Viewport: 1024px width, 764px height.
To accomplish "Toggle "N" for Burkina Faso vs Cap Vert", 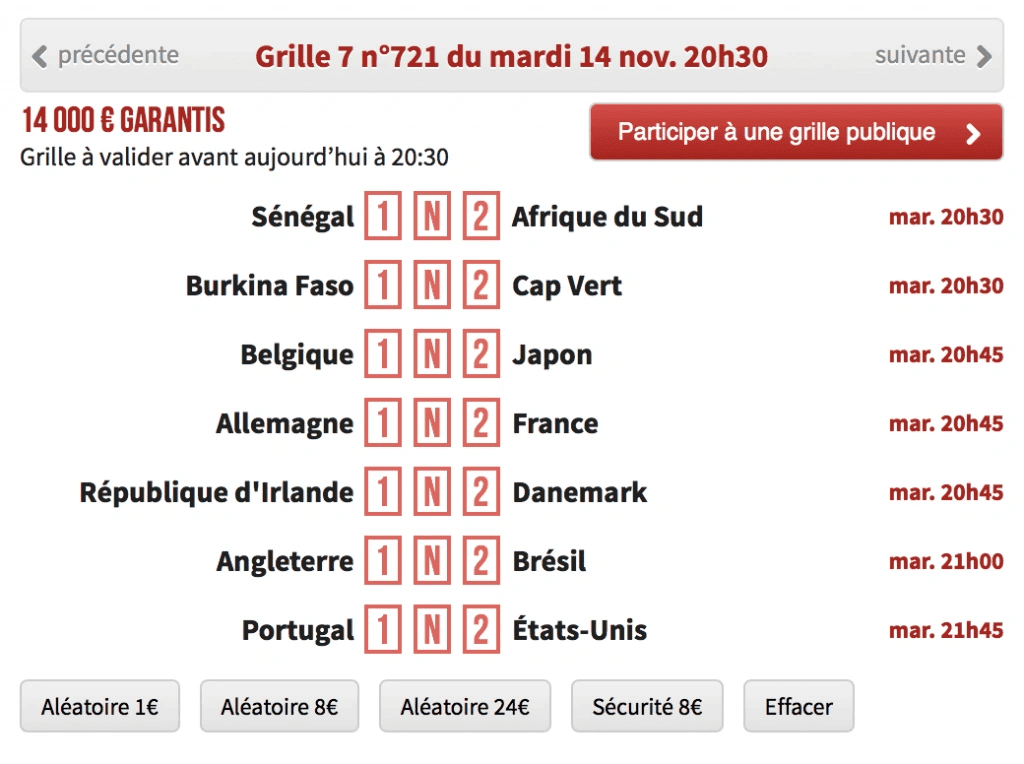I will 432,285.
